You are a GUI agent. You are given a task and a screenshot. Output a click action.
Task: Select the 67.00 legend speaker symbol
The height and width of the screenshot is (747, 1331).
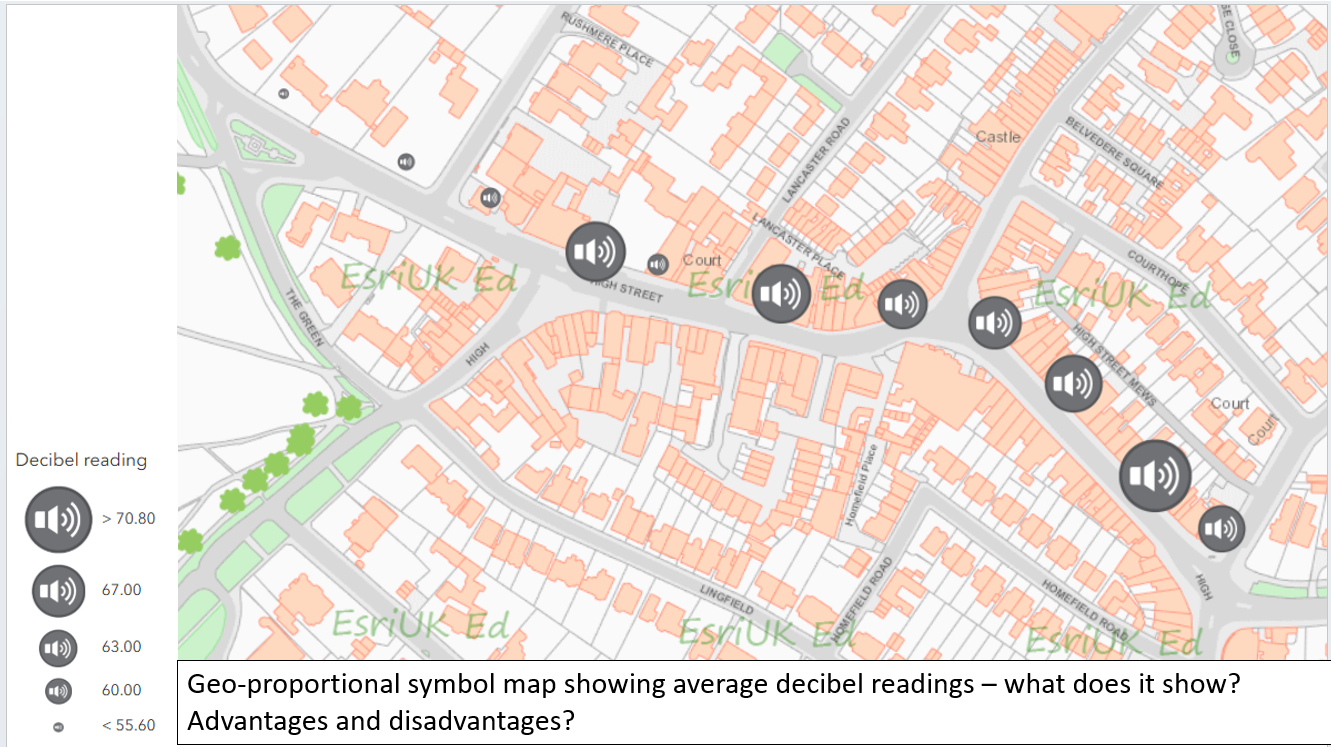tap(59, 590)
